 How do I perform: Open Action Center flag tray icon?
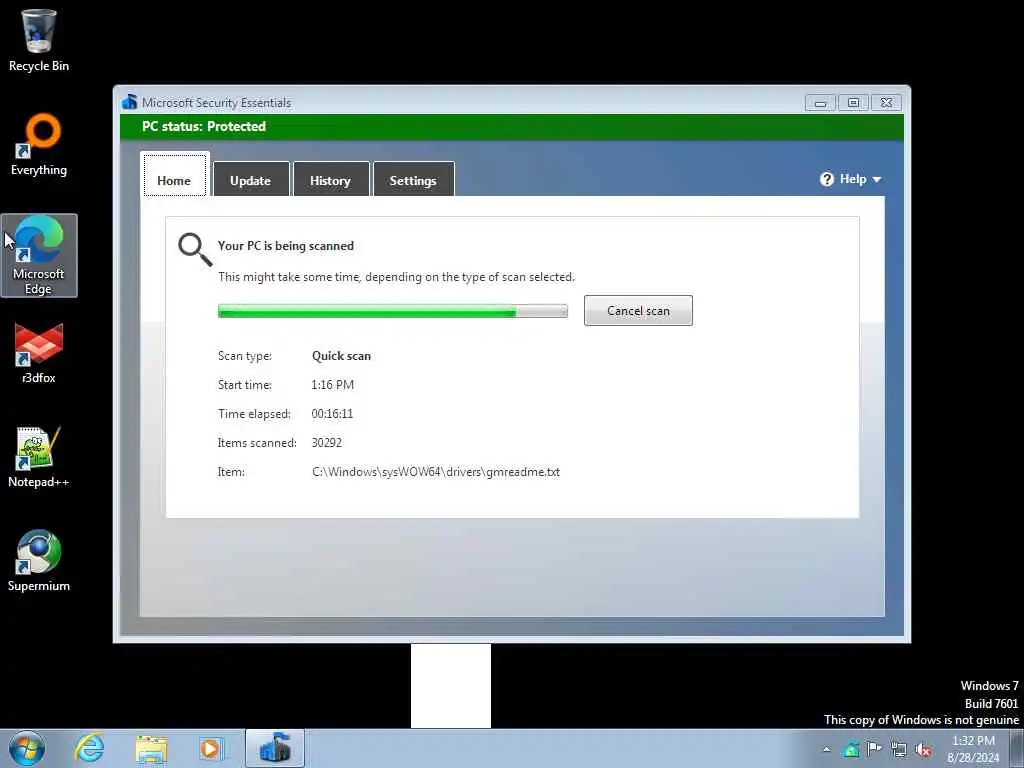point(874,748)
